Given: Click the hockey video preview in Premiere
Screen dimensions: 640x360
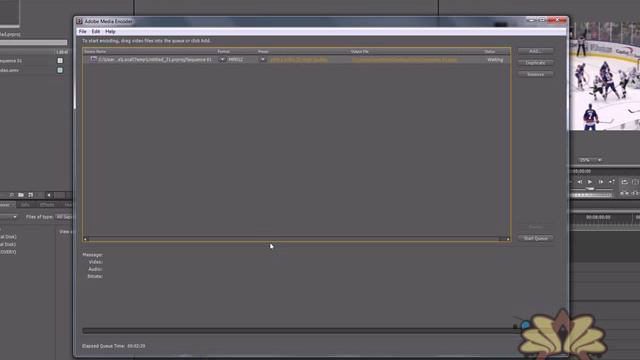Looking at the screenshot, I should tap(605, 76).
